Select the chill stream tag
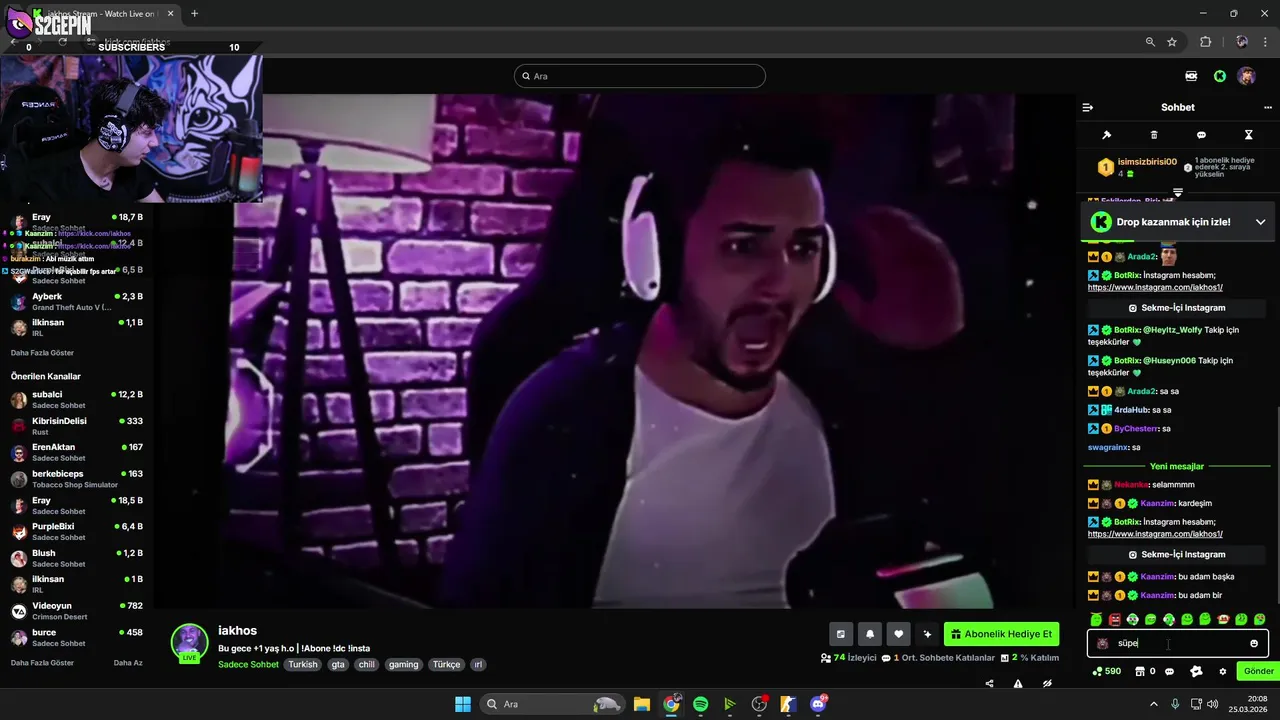1280x720 pixels. 366,664
